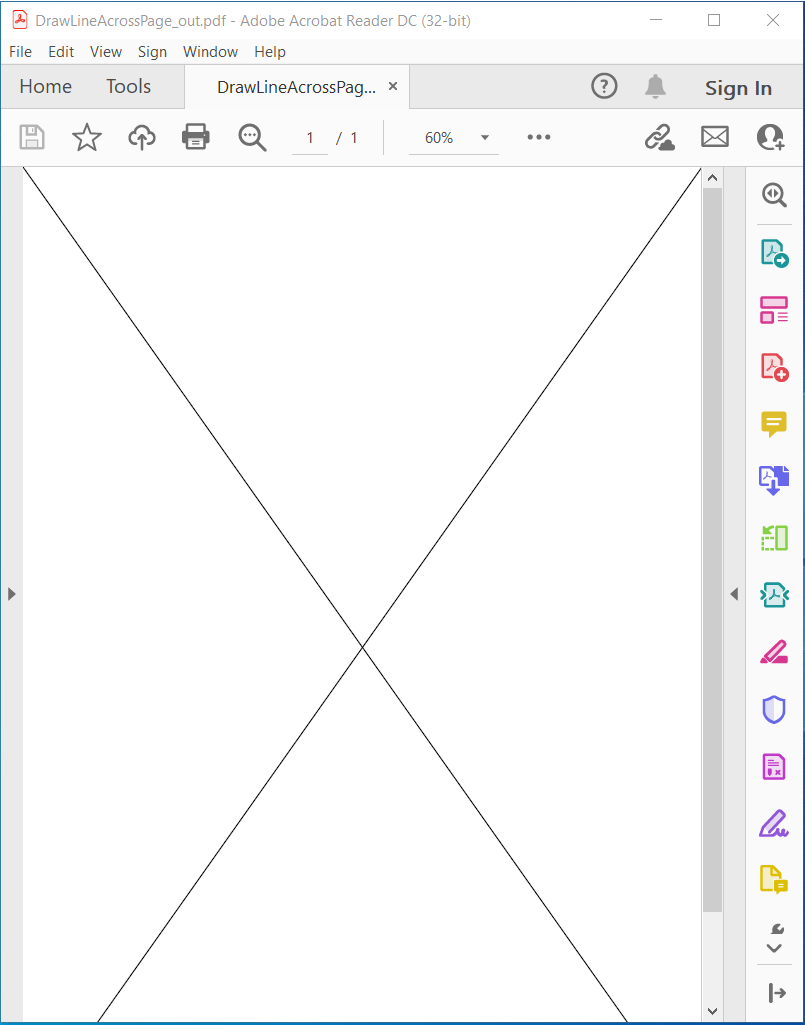The image size is (805, 1025).
Task: Switch to the Home tab
Action: (x=45, y=86)
